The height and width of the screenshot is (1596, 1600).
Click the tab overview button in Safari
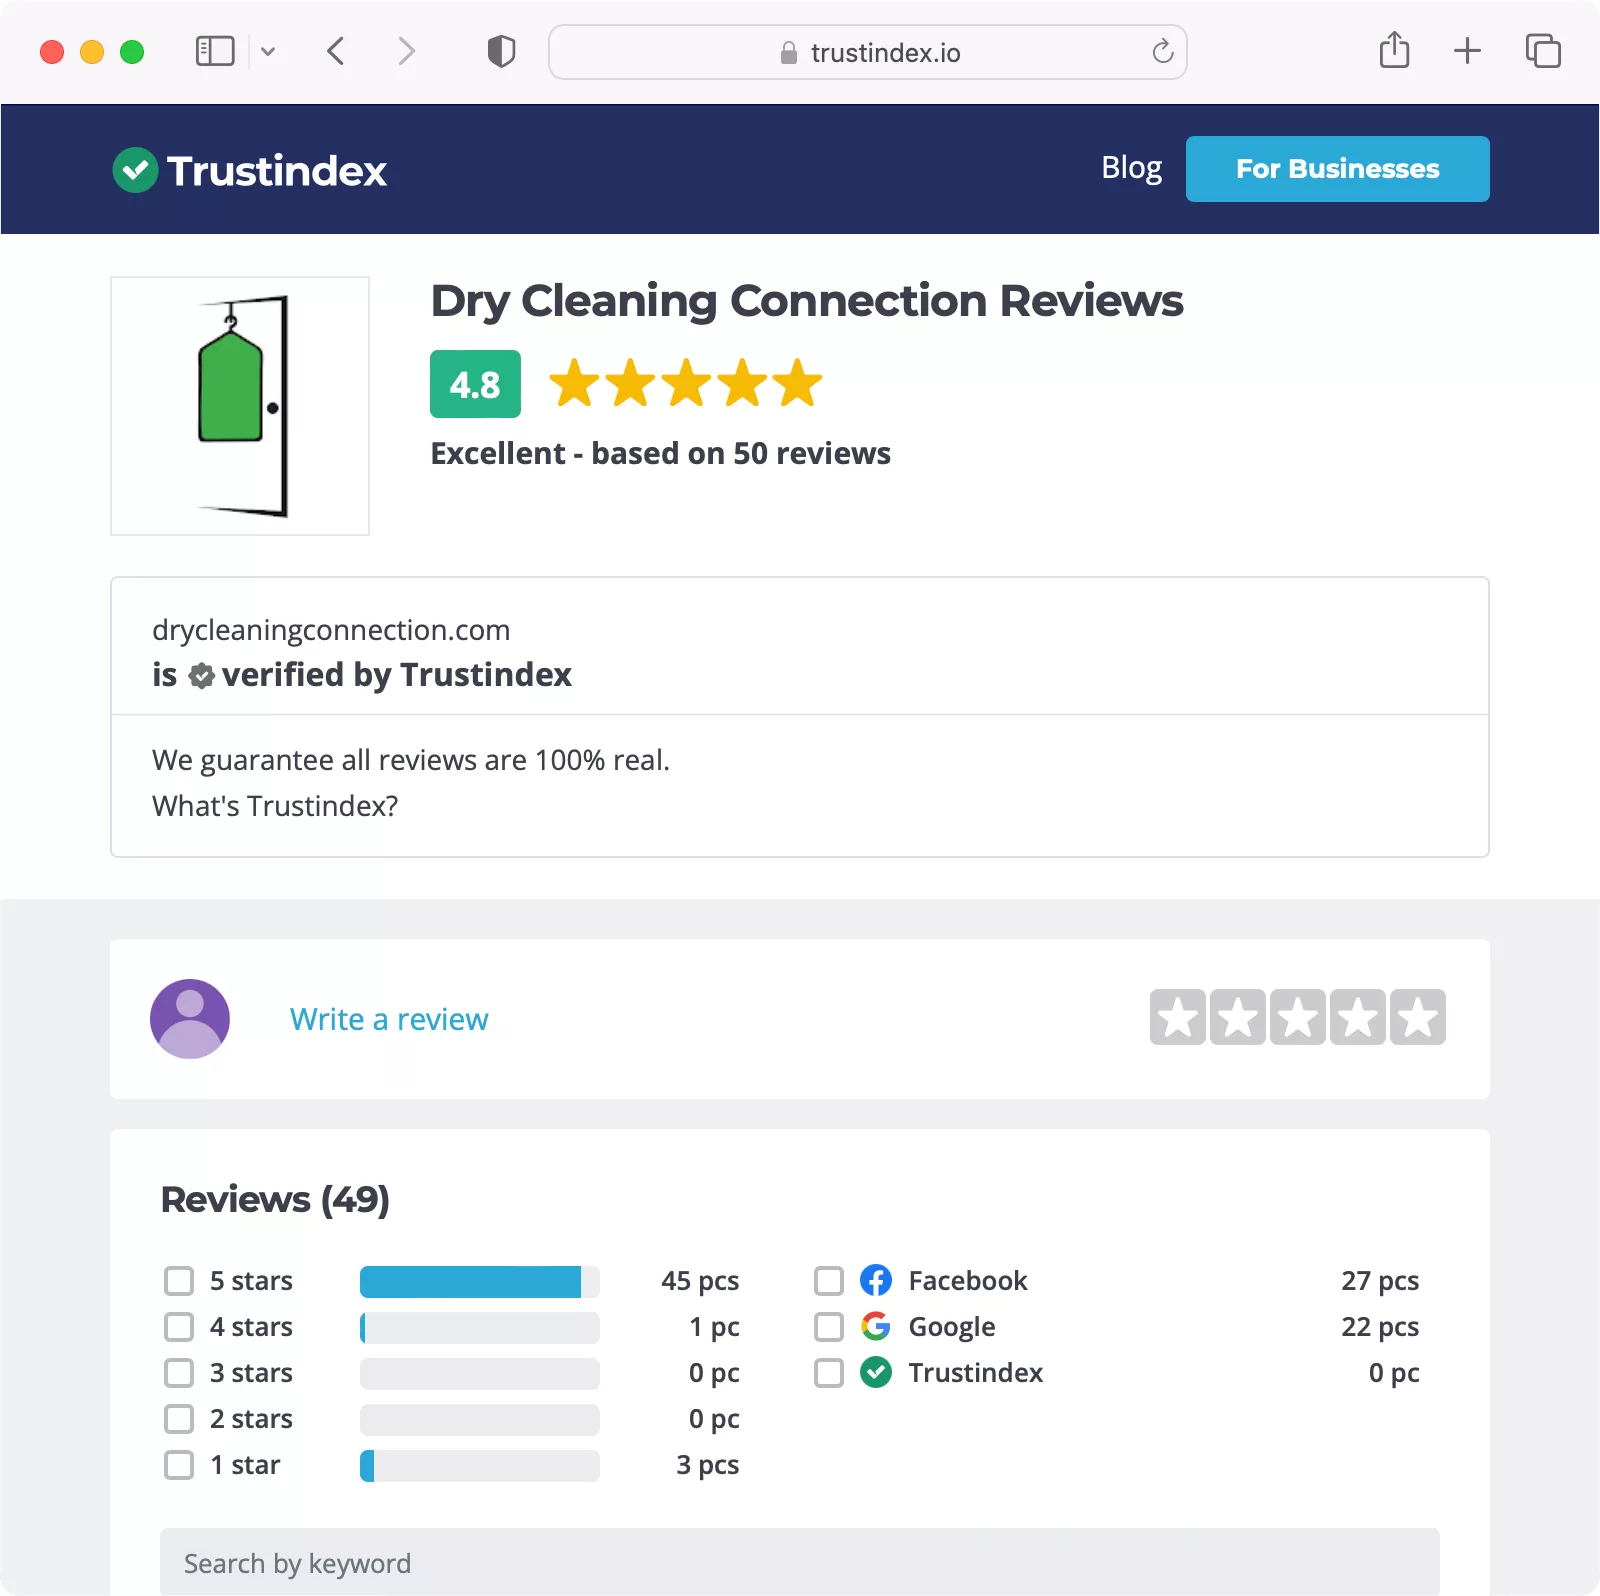coord(1543,50)
